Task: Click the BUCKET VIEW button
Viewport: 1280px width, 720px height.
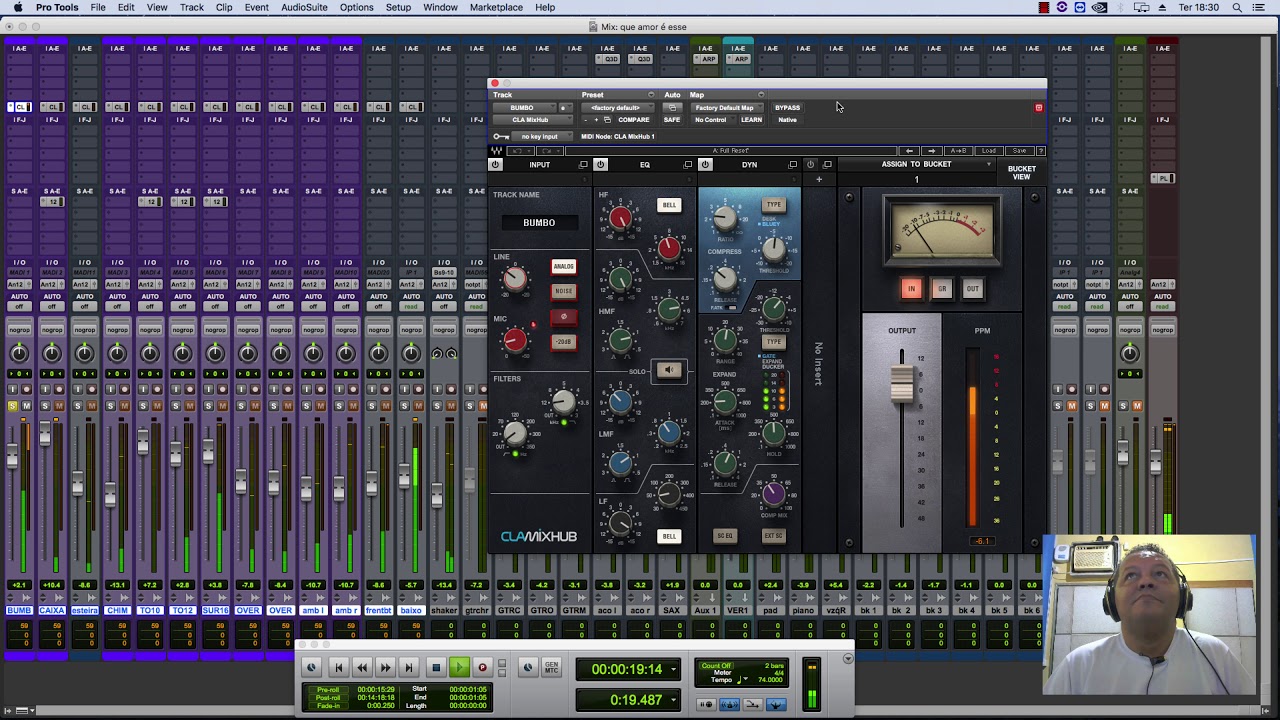Action: pos(1021,173)
